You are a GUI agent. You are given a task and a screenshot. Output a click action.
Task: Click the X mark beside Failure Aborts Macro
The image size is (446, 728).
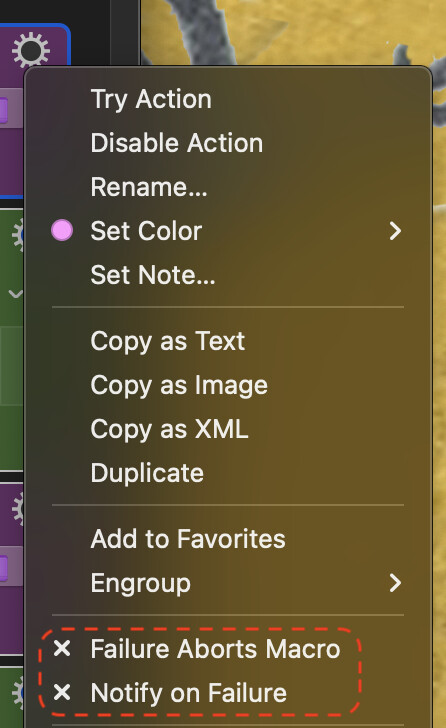tap(62, 649)
